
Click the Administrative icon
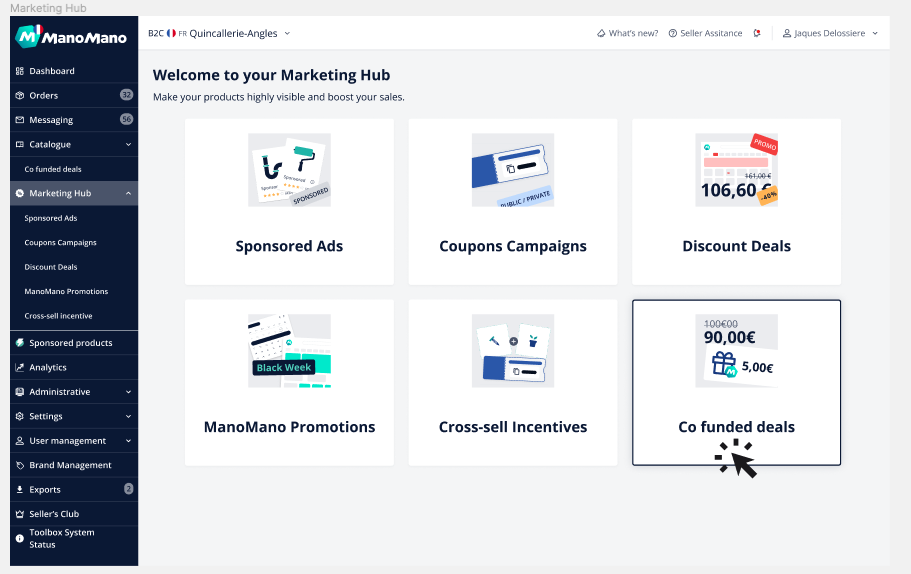[20, 392]
